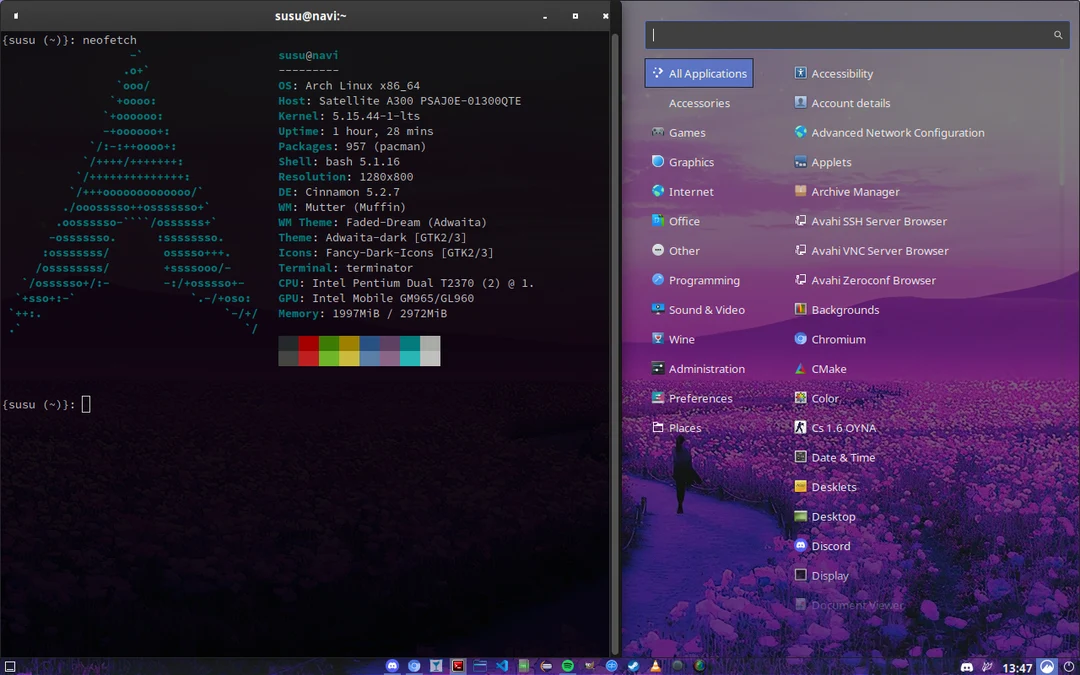Open Discord from the applications list
Screen dimensions: 1080x675
830,546
